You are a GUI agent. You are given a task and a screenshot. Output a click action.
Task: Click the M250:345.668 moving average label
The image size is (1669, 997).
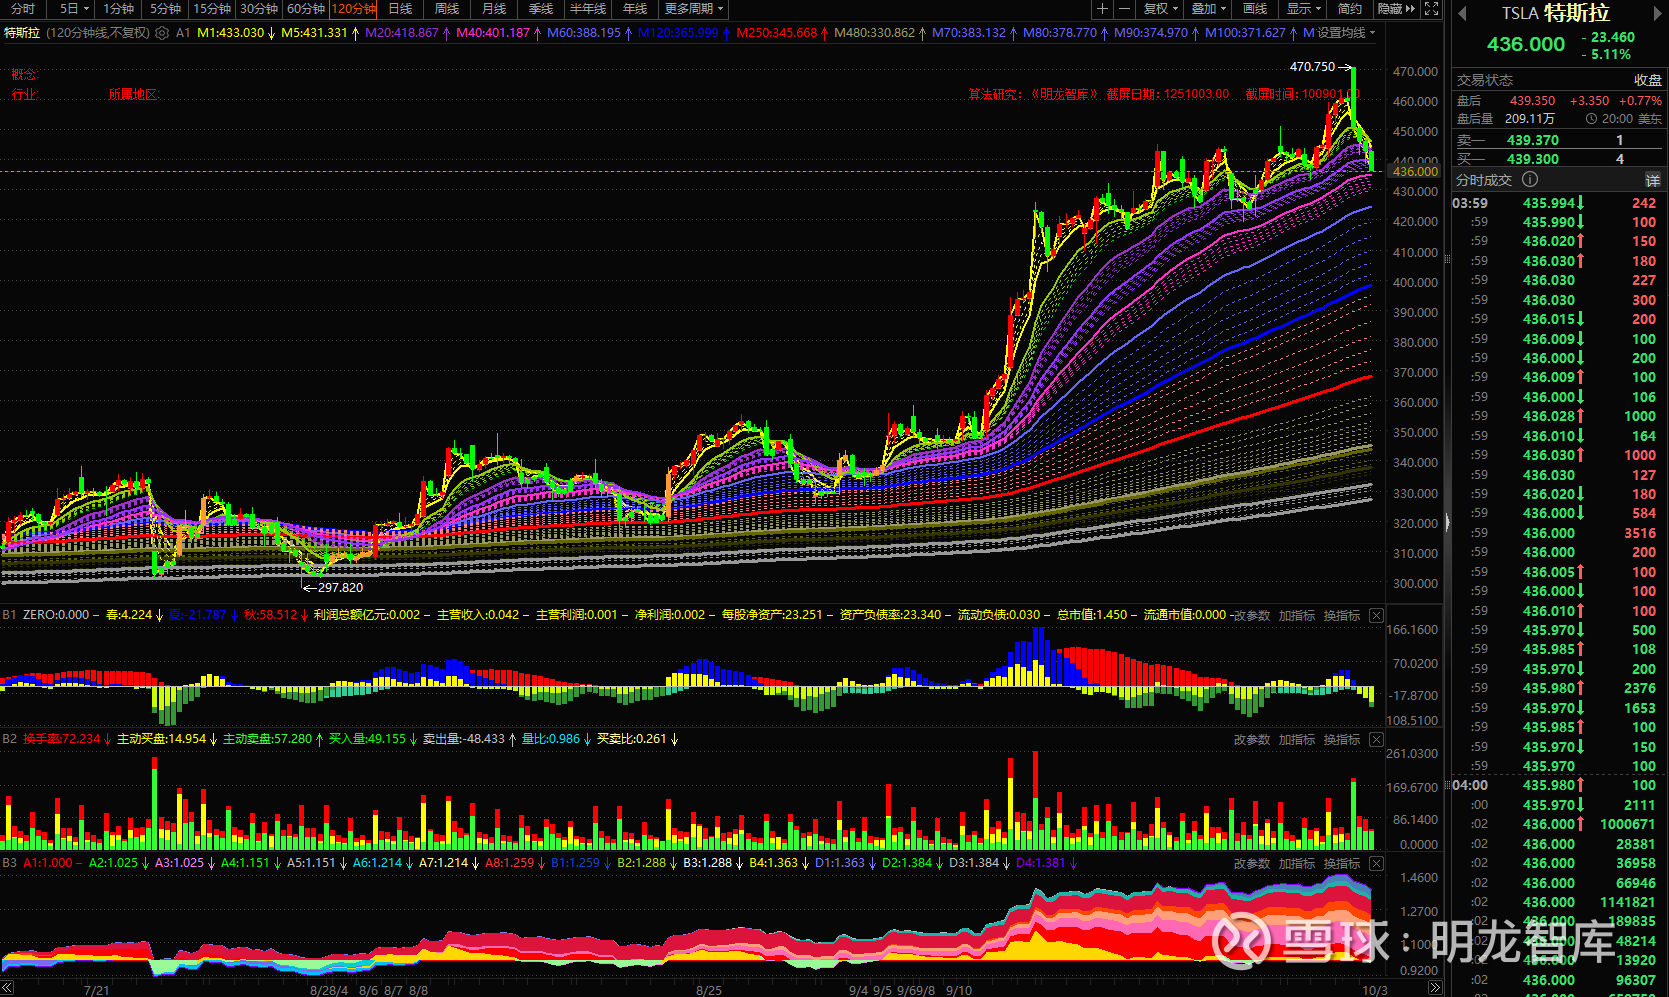(777, 33)
